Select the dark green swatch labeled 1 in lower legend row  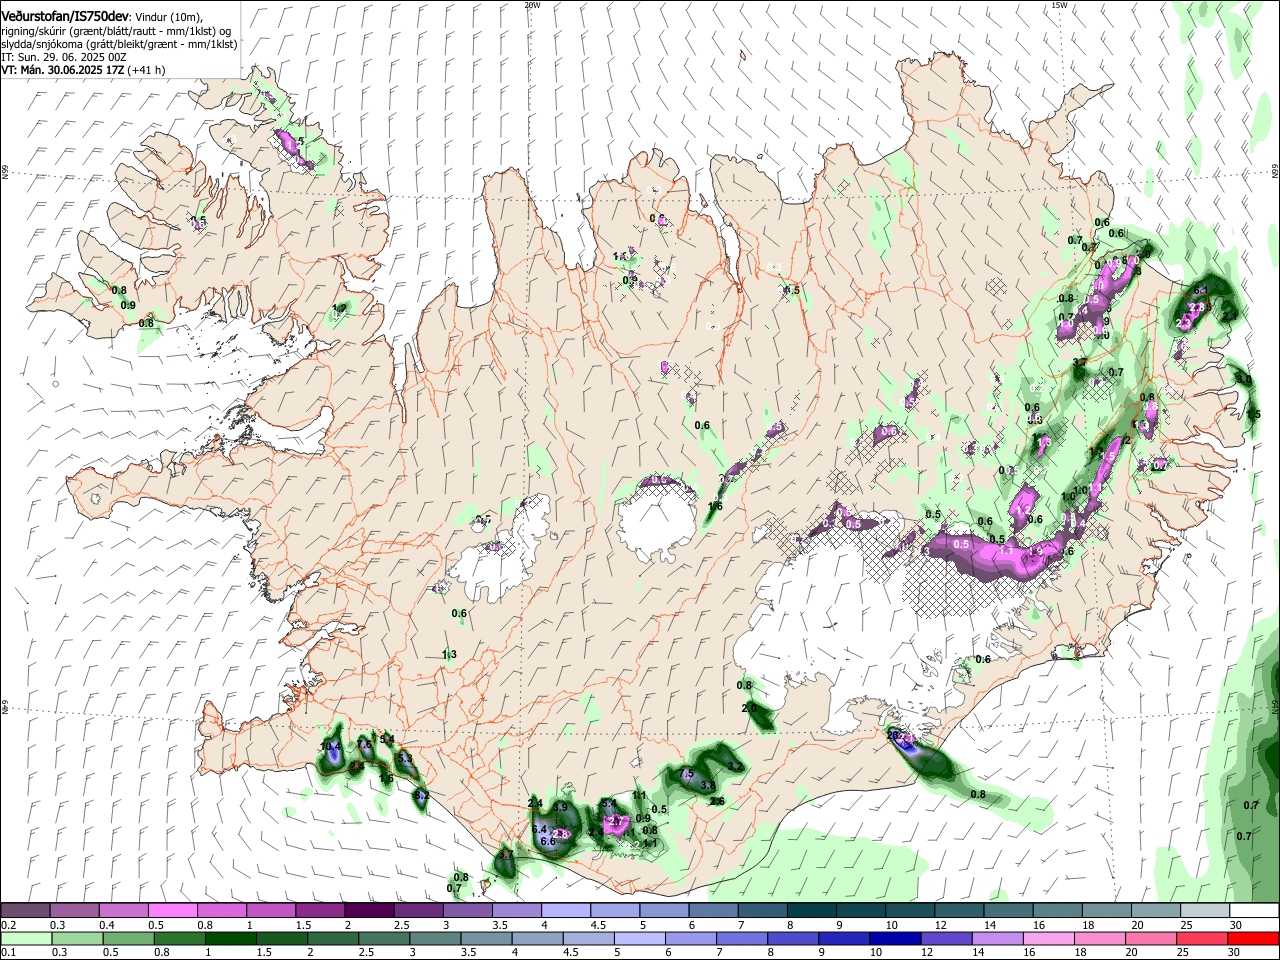(x=230, y=938)
